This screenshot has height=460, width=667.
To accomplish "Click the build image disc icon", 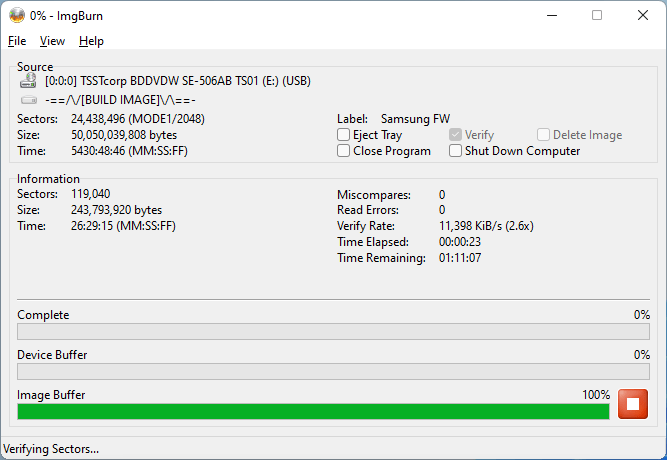I will (29, 100).
